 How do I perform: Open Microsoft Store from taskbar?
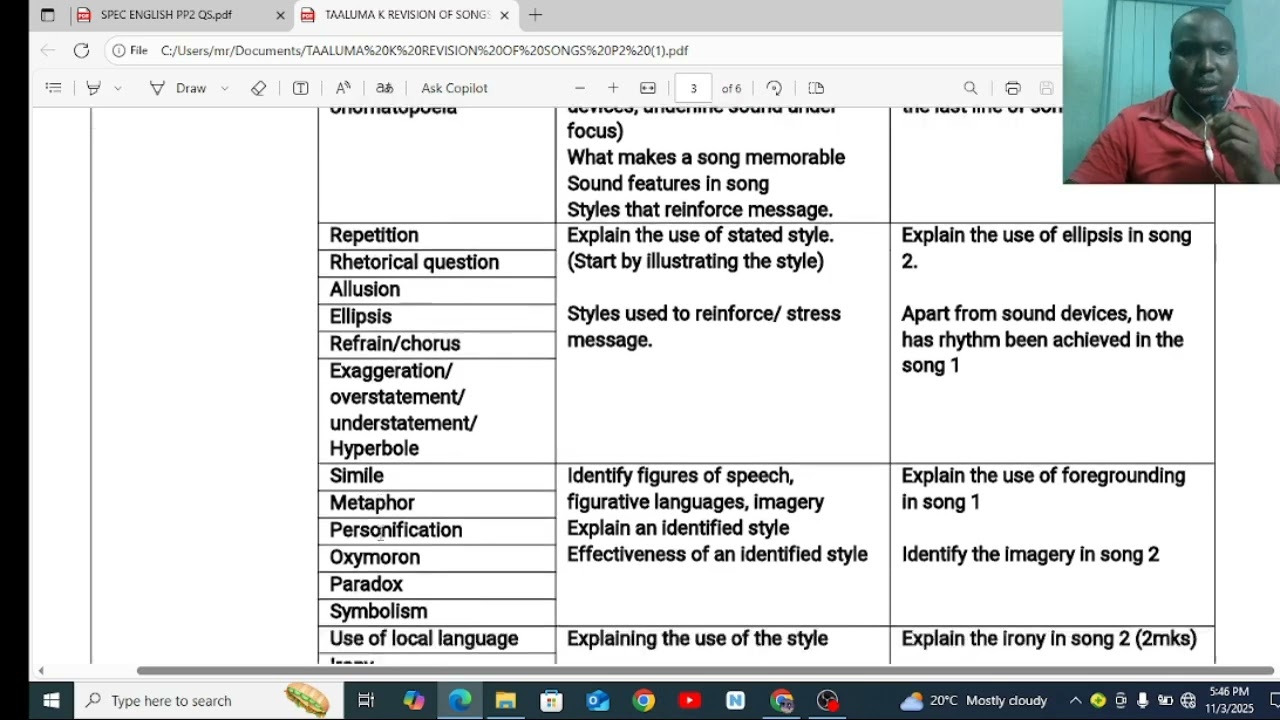(x=551, y=700)
